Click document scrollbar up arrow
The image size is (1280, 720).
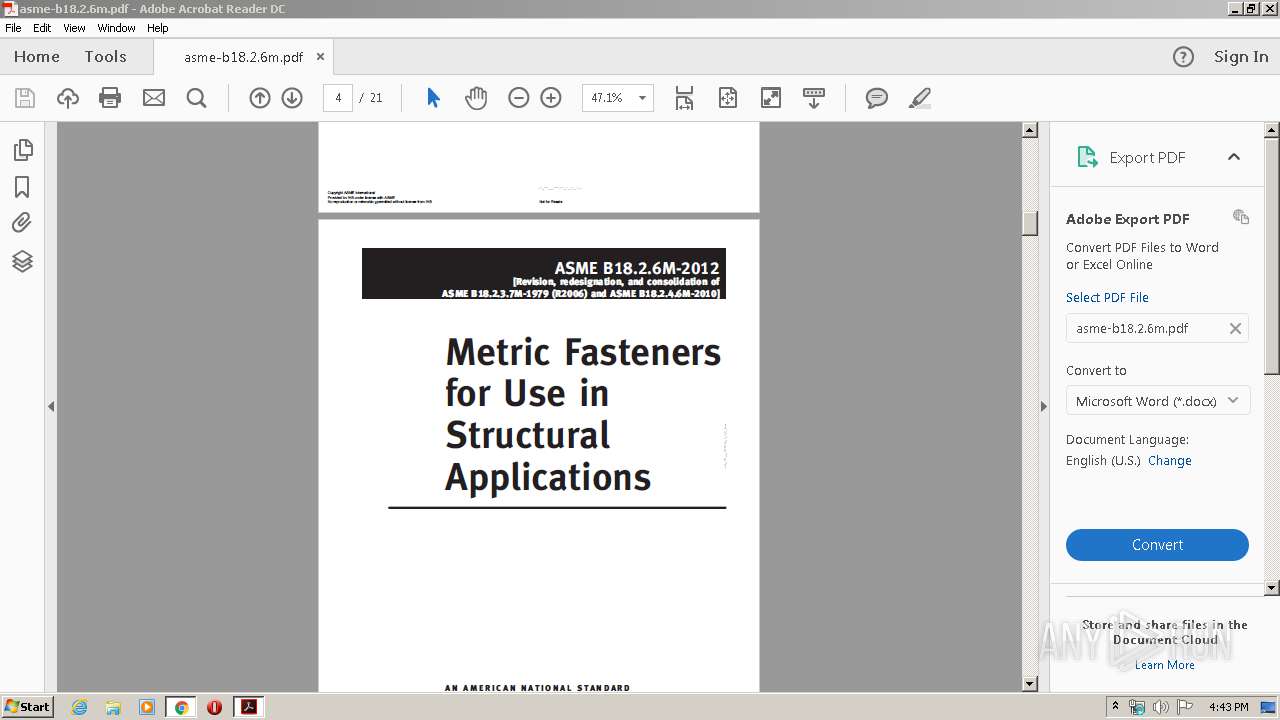pyautogui.click(x=1030, y=130)
